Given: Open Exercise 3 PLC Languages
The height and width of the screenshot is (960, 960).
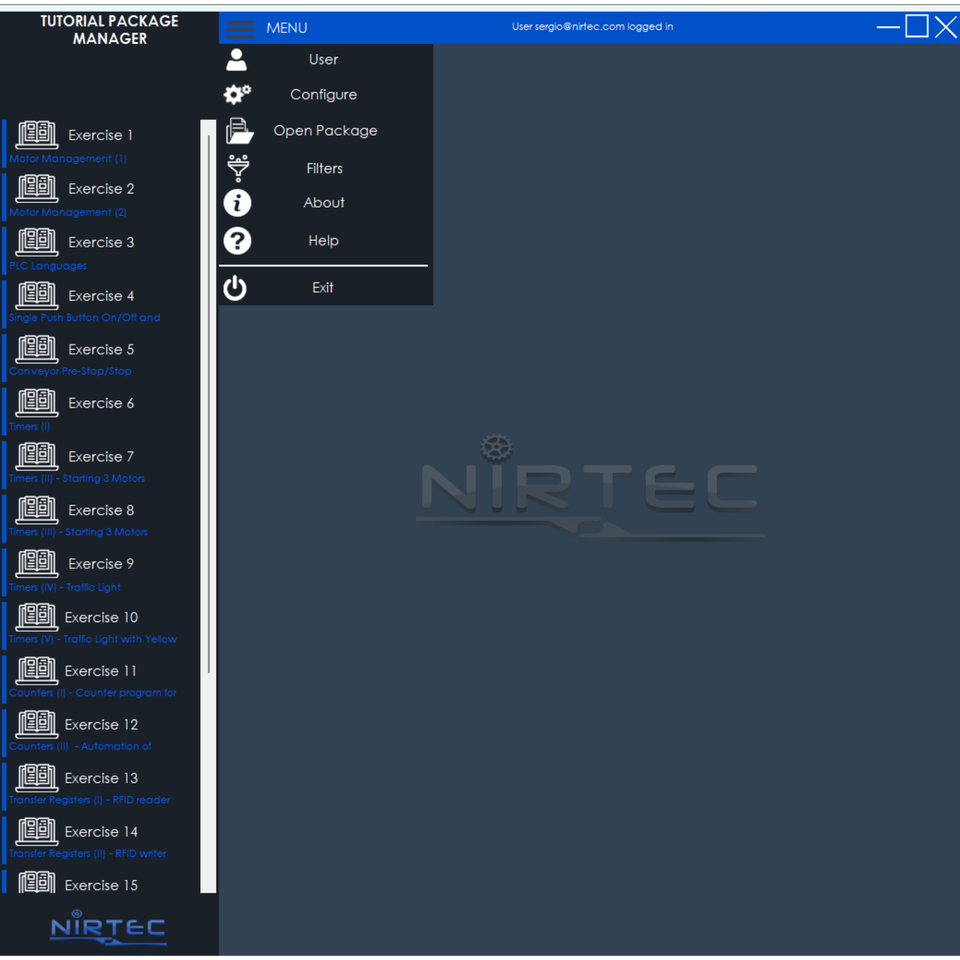Looking at the screenshot, I should coord(102,250).
